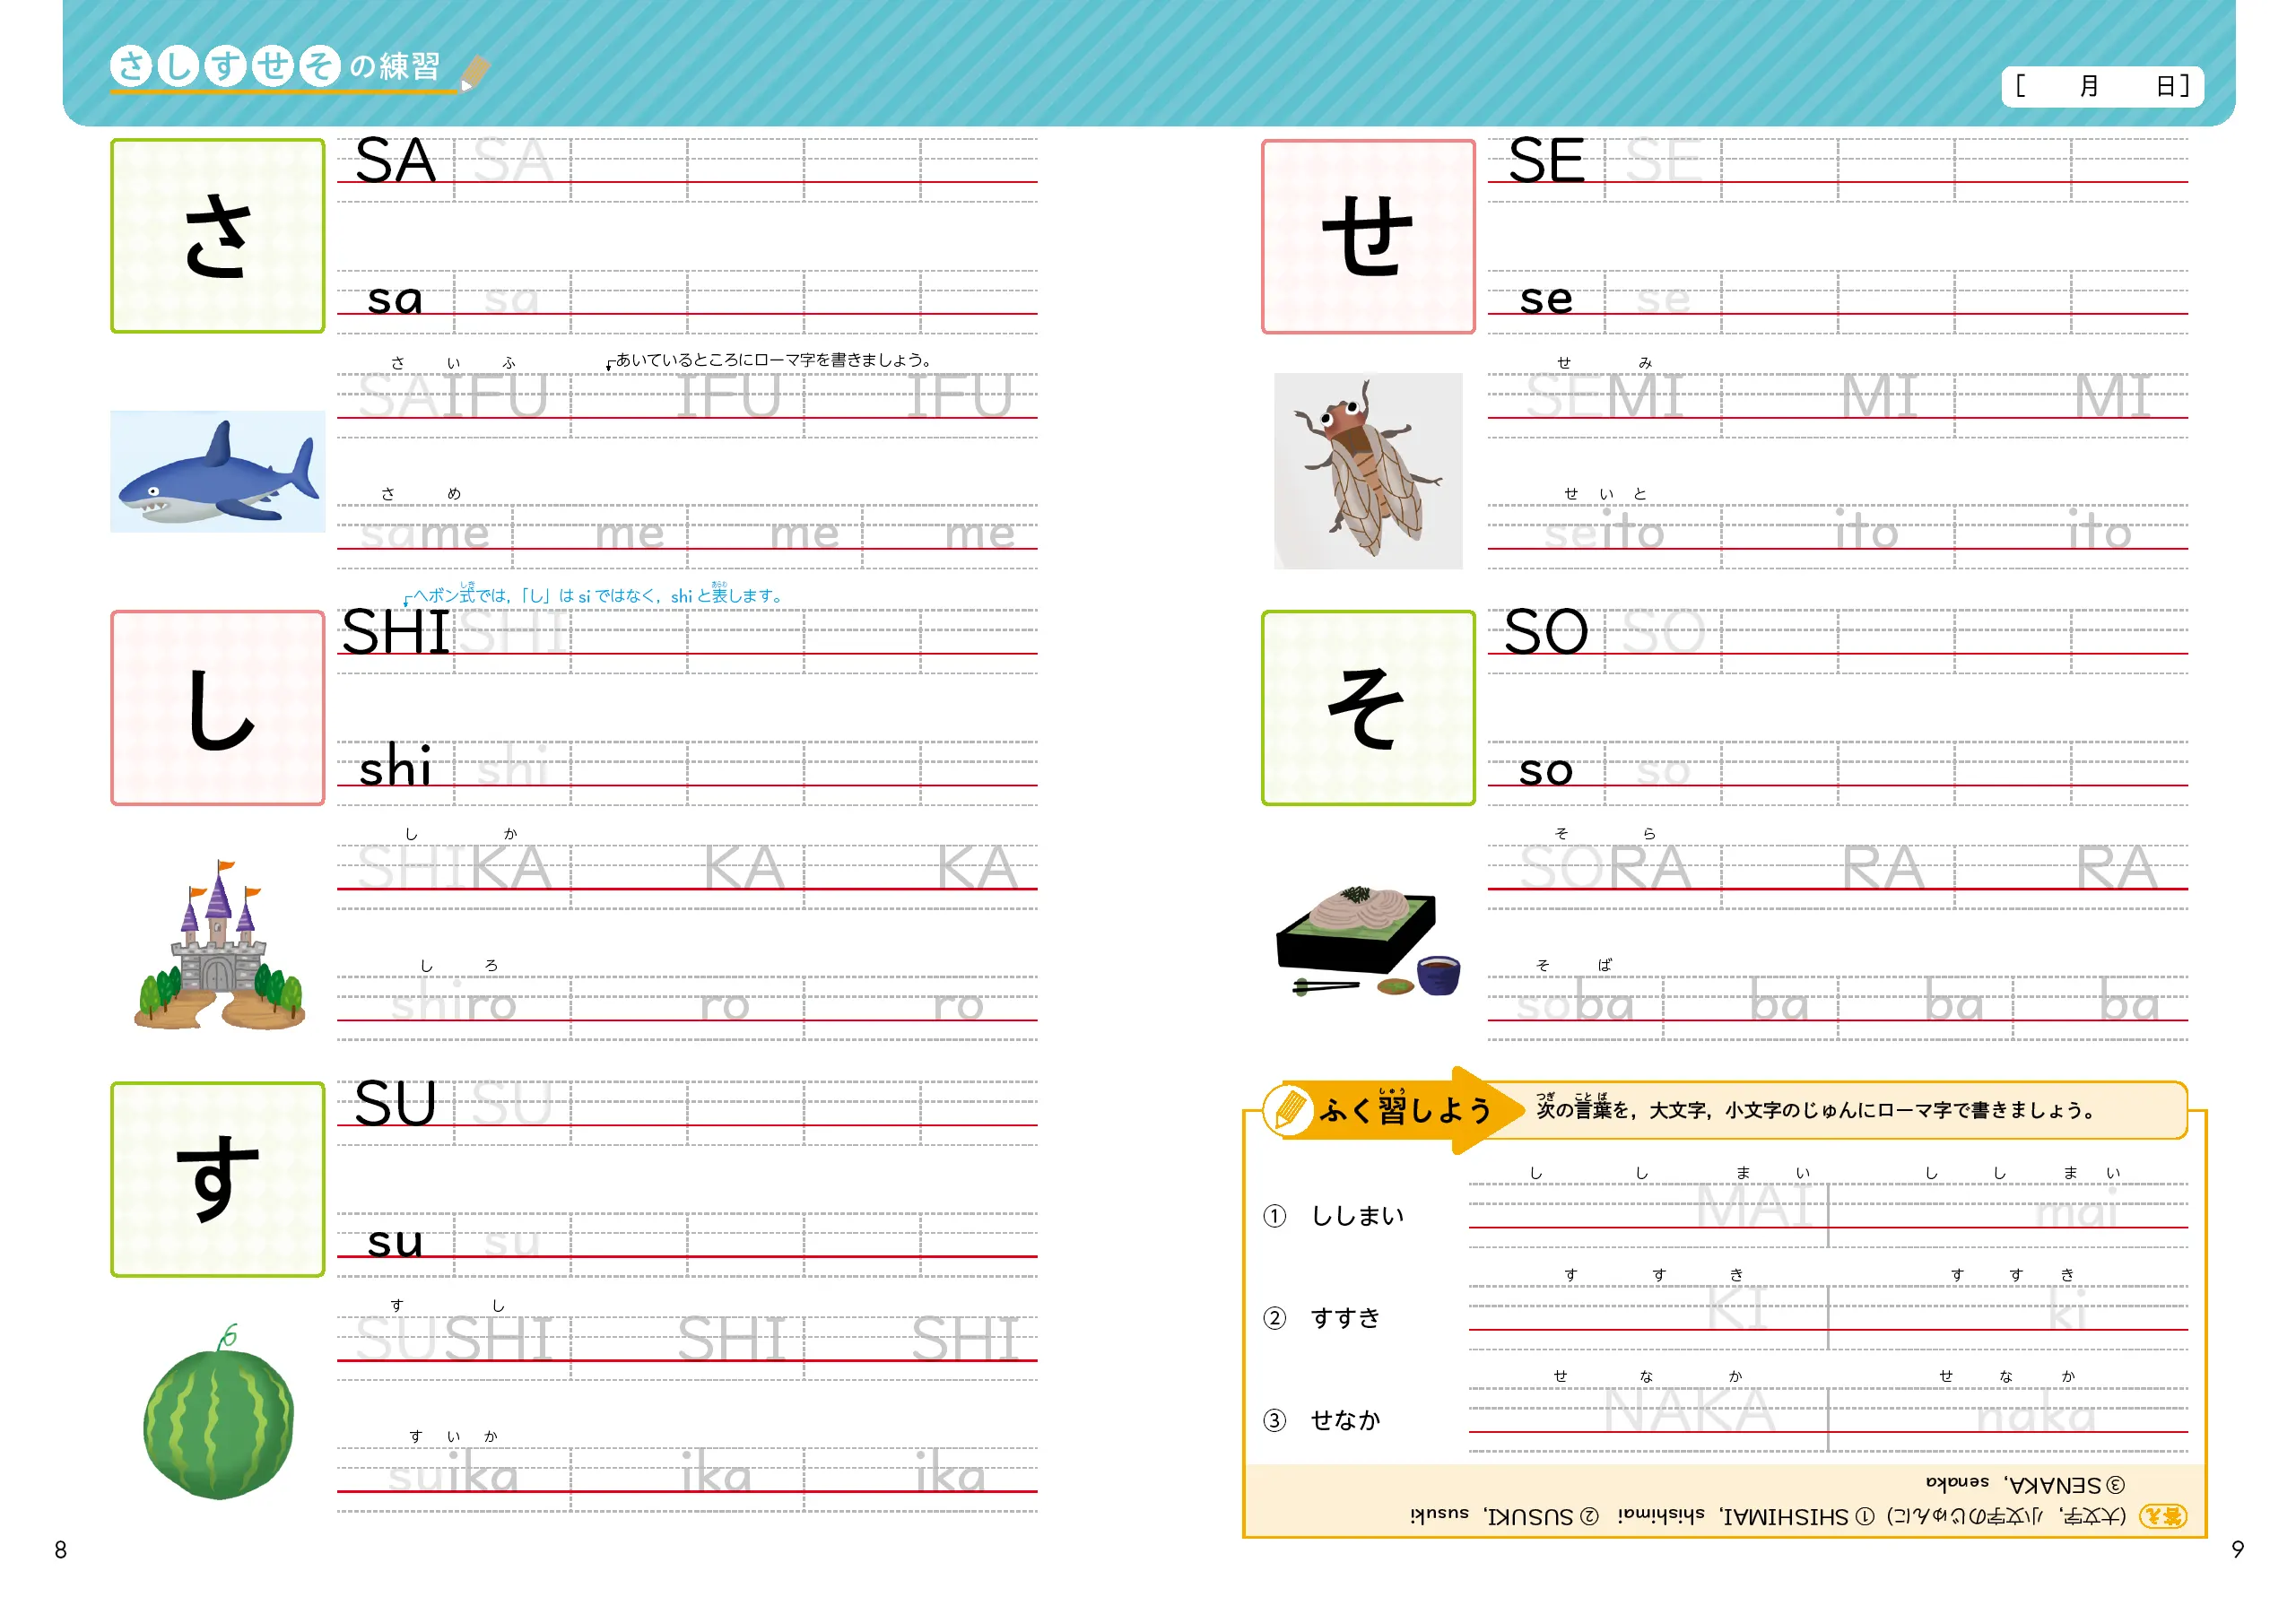Click the black lowercase su model letters
This screenshot has width=2296, height=1623.
(x=396, y=1242)
